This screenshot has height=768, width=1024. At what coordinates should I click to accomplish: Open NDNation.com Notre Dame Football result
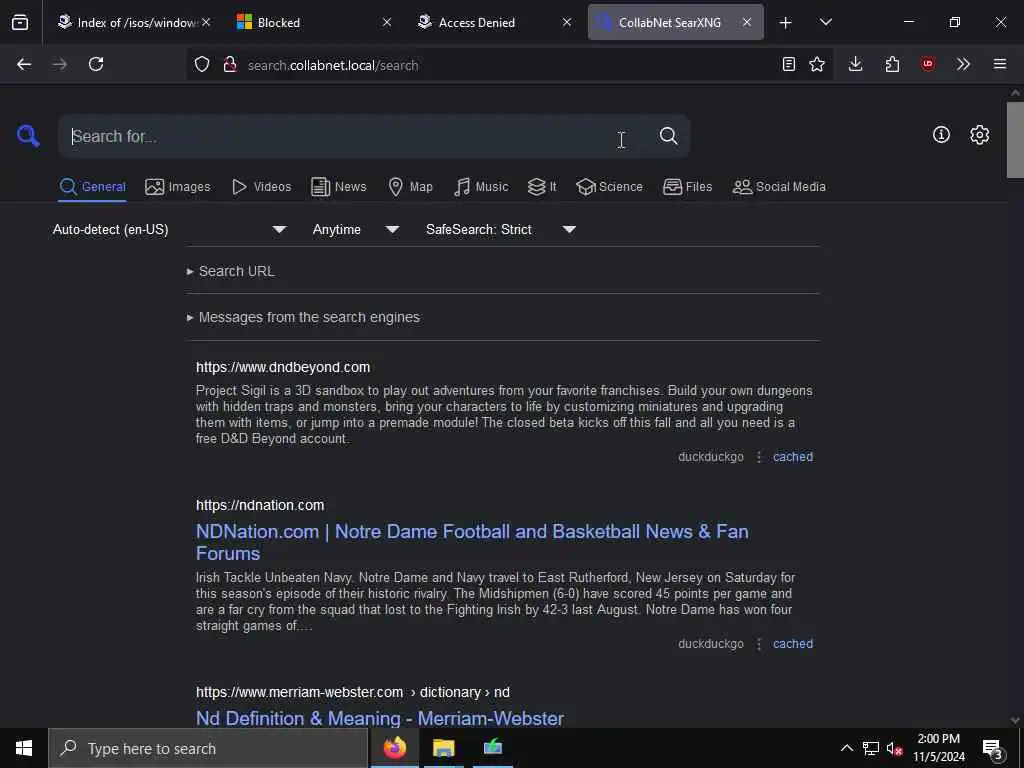(x=472, y=542)
